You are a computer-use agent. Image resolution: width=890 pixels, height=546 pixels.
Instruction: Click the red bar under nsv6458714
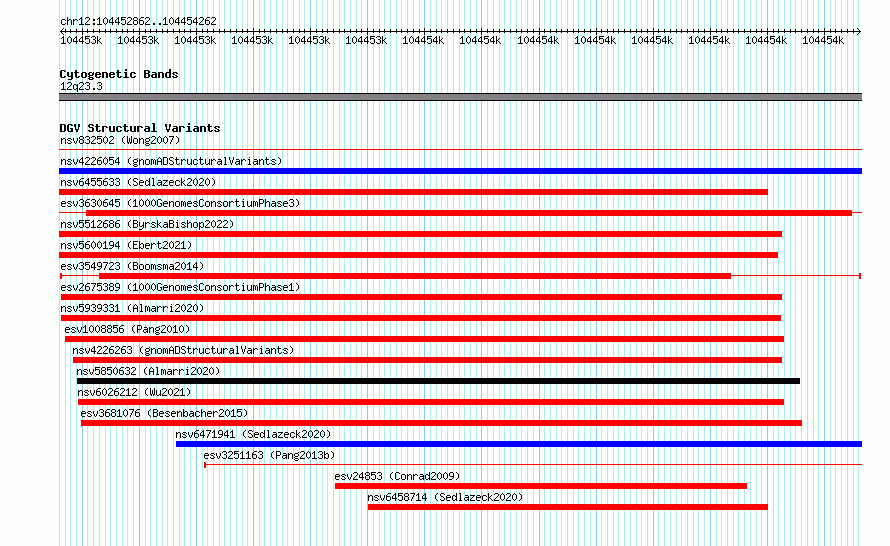pos(568,507)
